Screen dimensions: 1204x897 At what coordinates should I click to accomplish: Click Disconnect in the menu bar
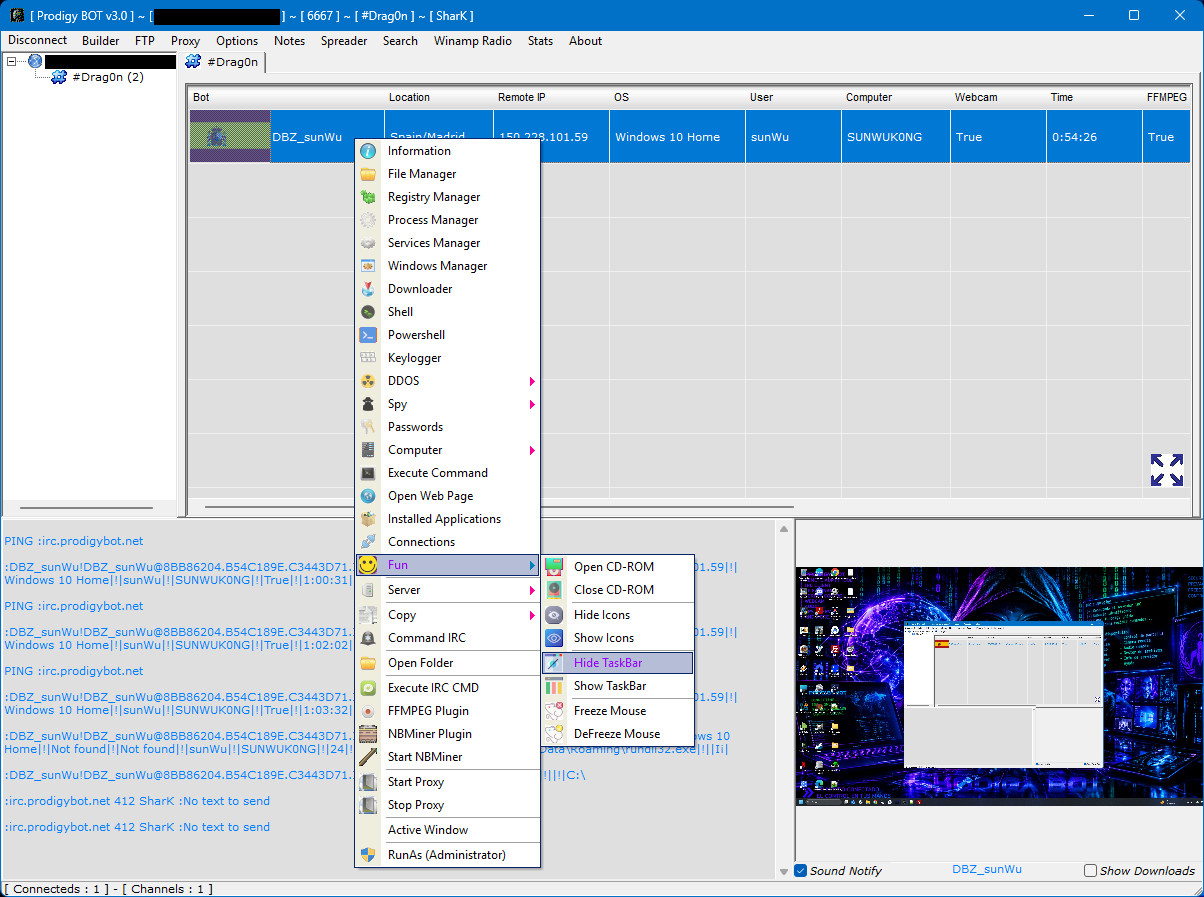[x=38, y=41]
